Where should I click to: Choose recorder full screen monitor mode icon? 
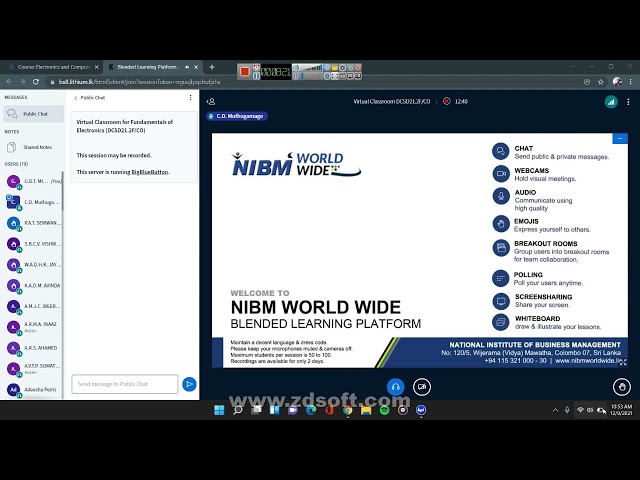click(350, 76)
